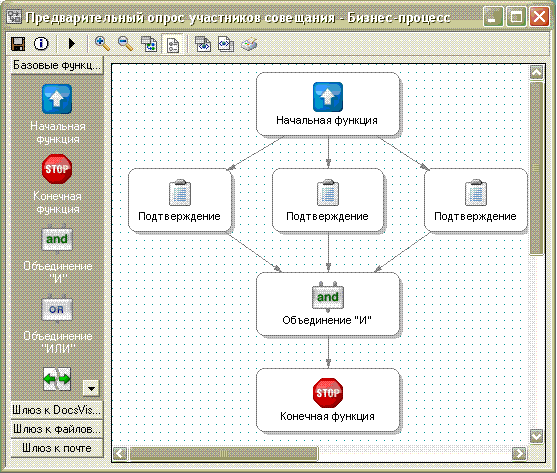Select the Объединение "И" node on canvas
The image size is (557, 473).
pyautogui.click(x=328, y=304)
